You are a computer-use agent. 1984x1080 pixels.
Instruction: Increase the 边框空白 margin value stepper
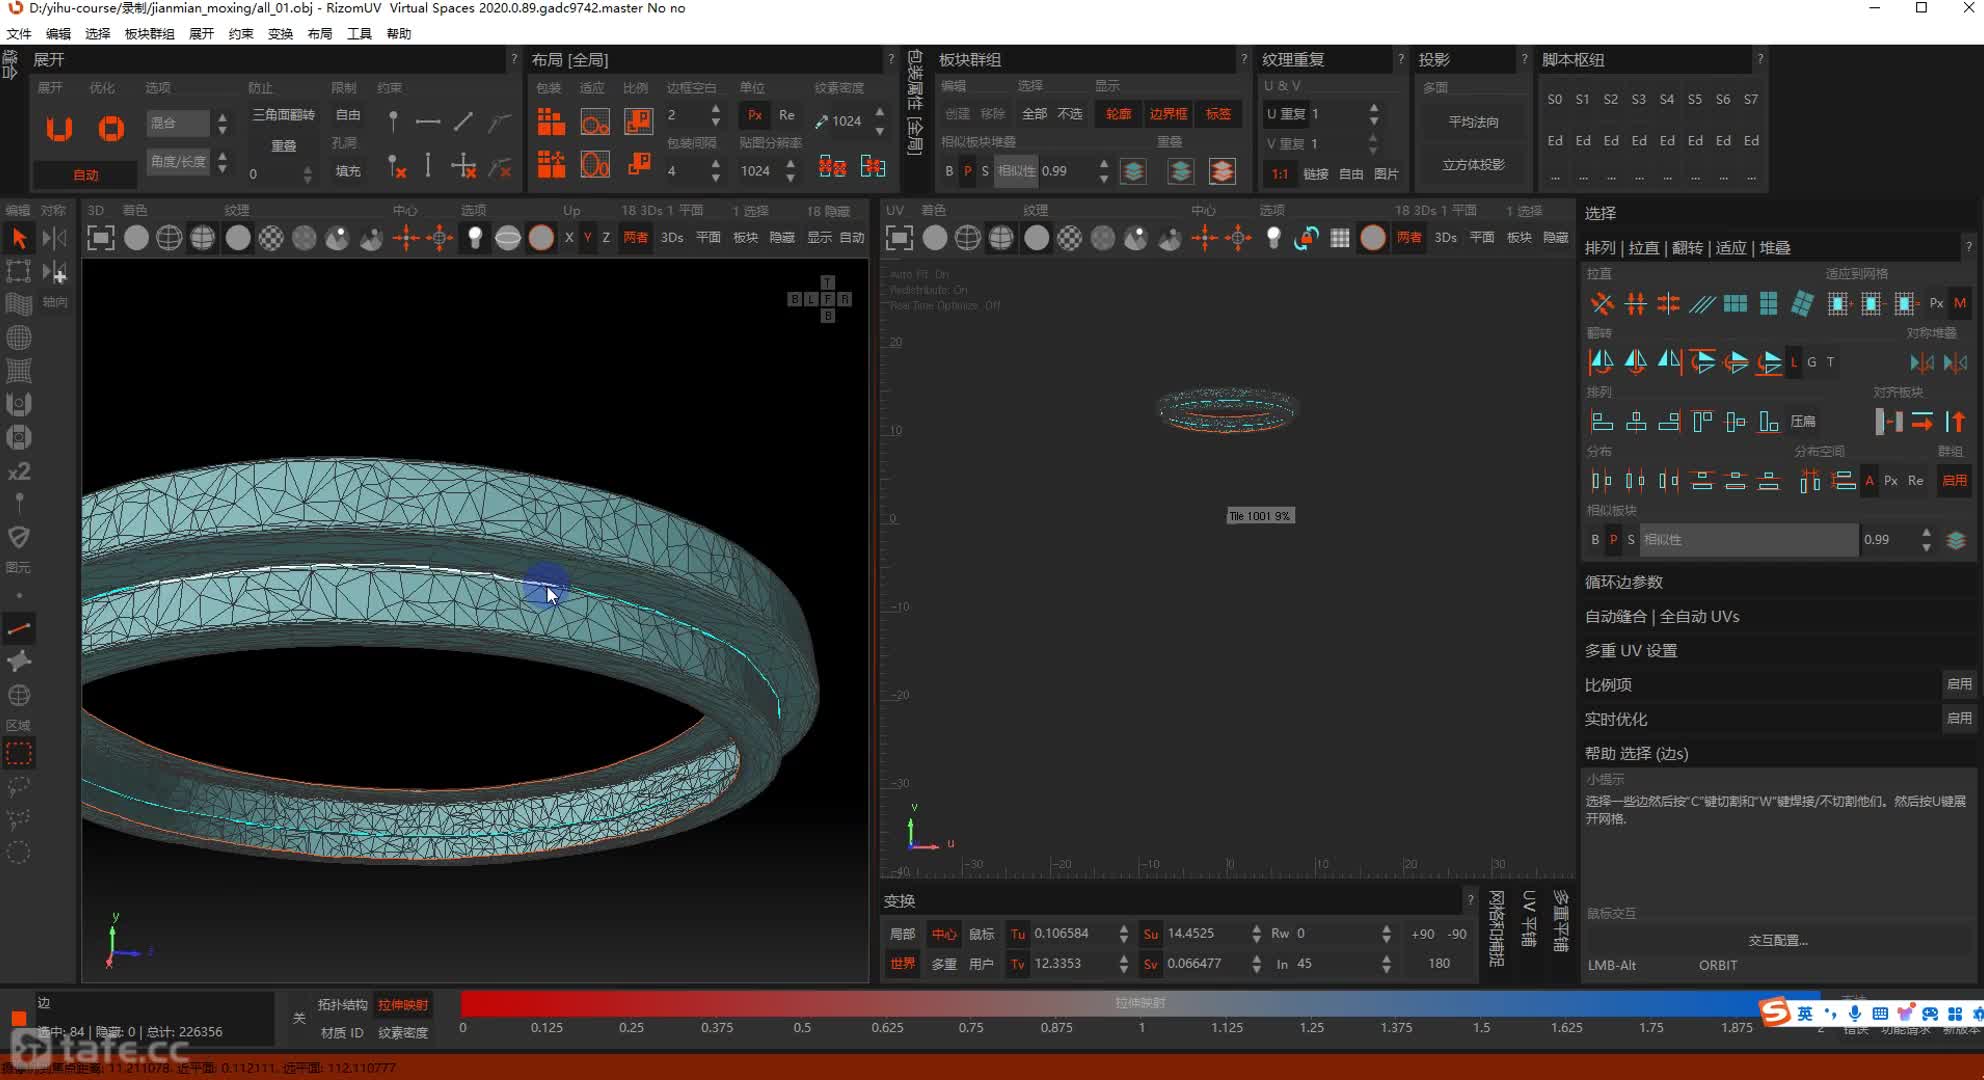tap(715, 109)
